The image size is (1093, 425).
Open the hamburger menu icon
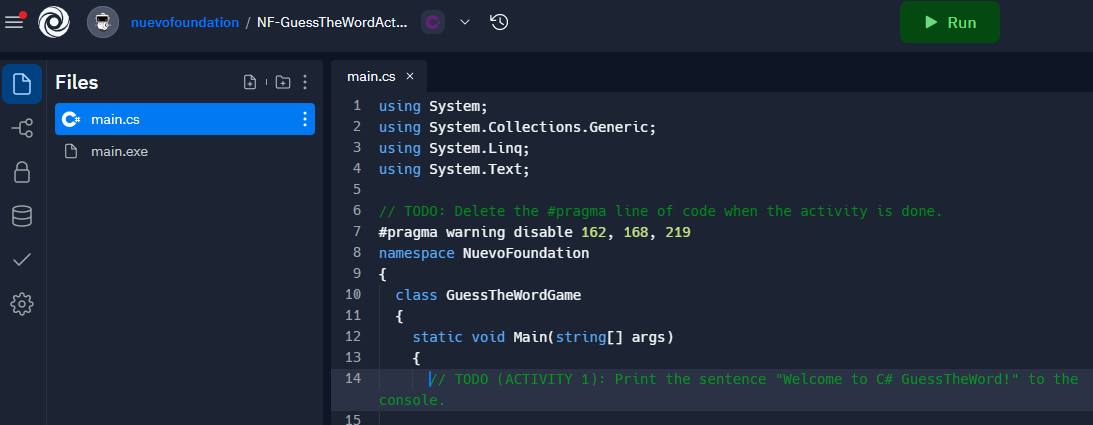tap(14, 22)
